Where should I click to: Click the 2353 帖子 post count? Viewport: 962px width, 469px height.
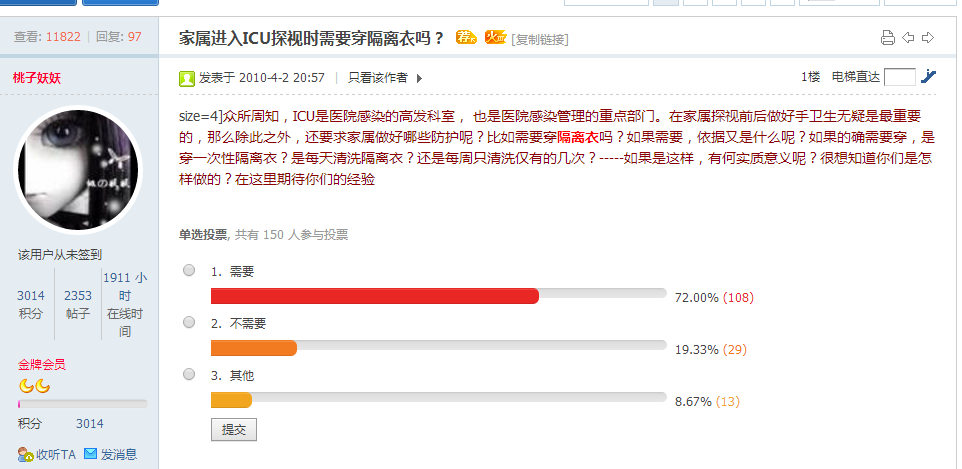click(78, 304)
